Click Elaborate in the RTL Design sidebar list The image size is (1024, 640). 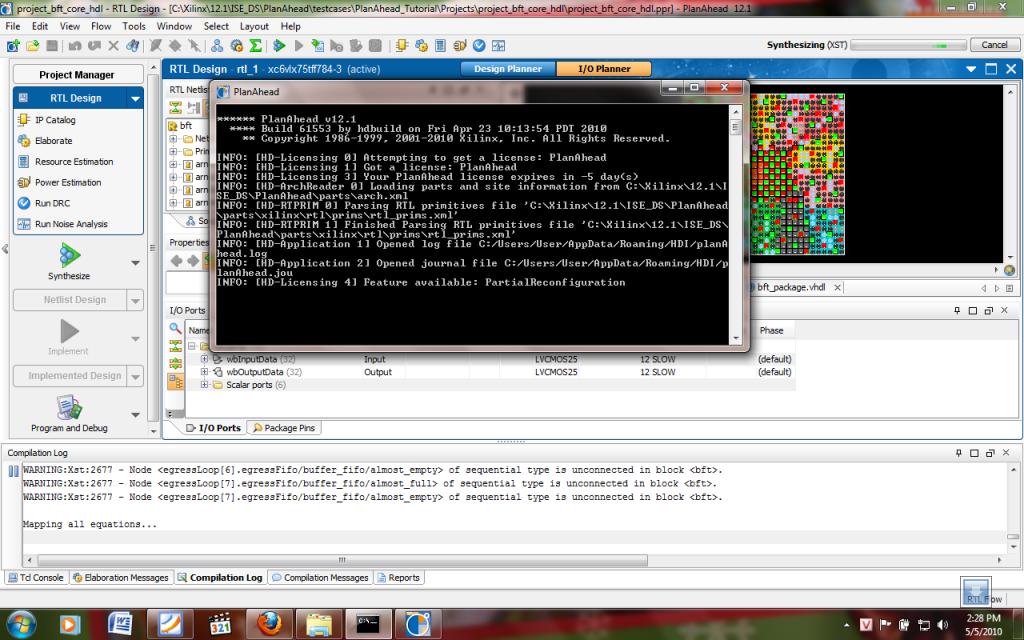(54, 140)
